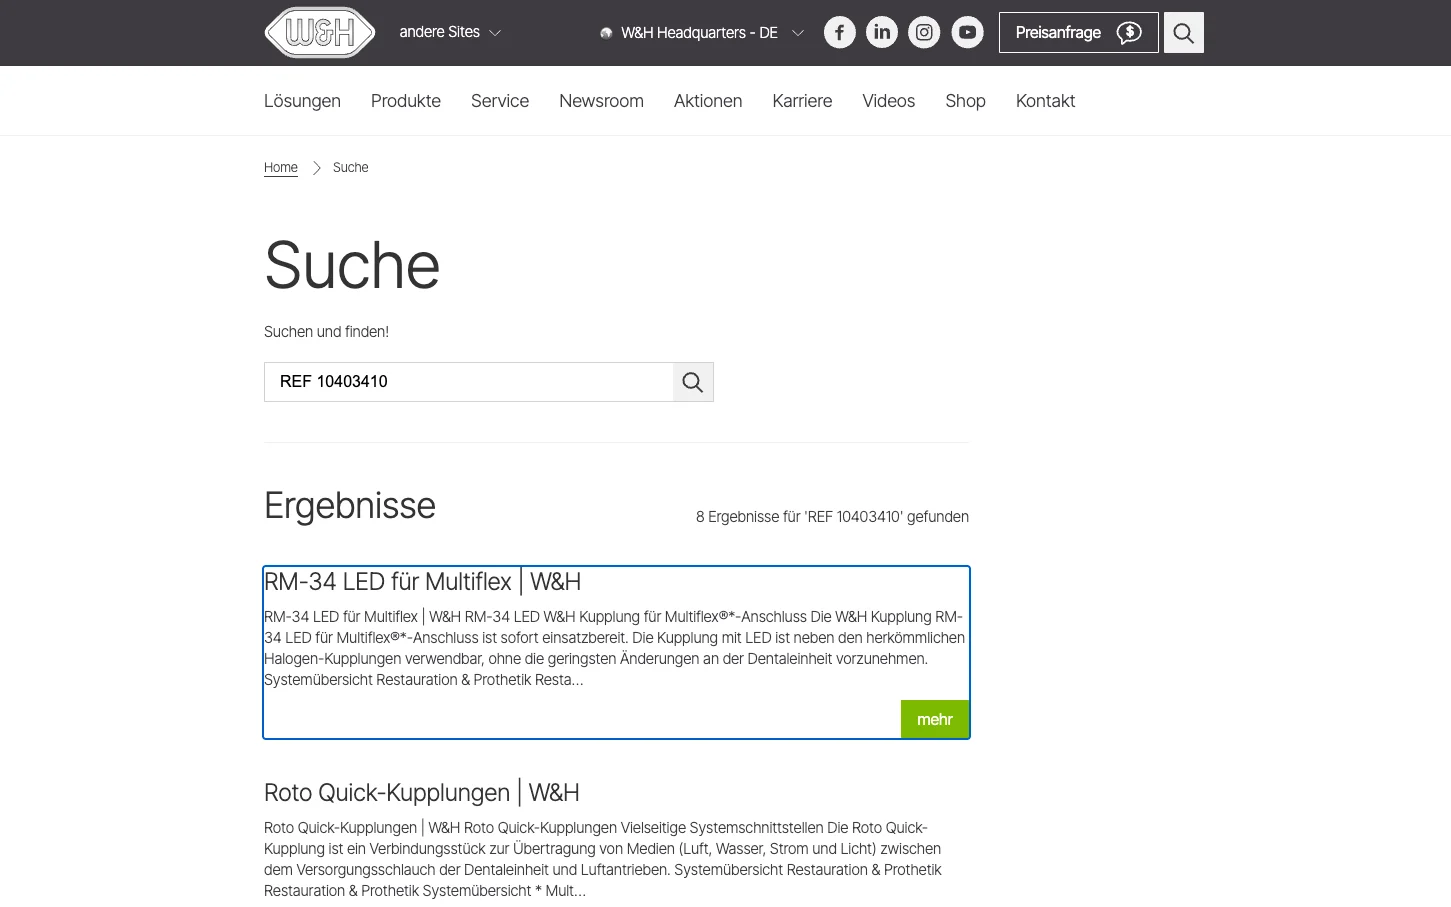Click the RM-34 LED description text
This screenshot has height=907, width=1451.
coord(614,648)
